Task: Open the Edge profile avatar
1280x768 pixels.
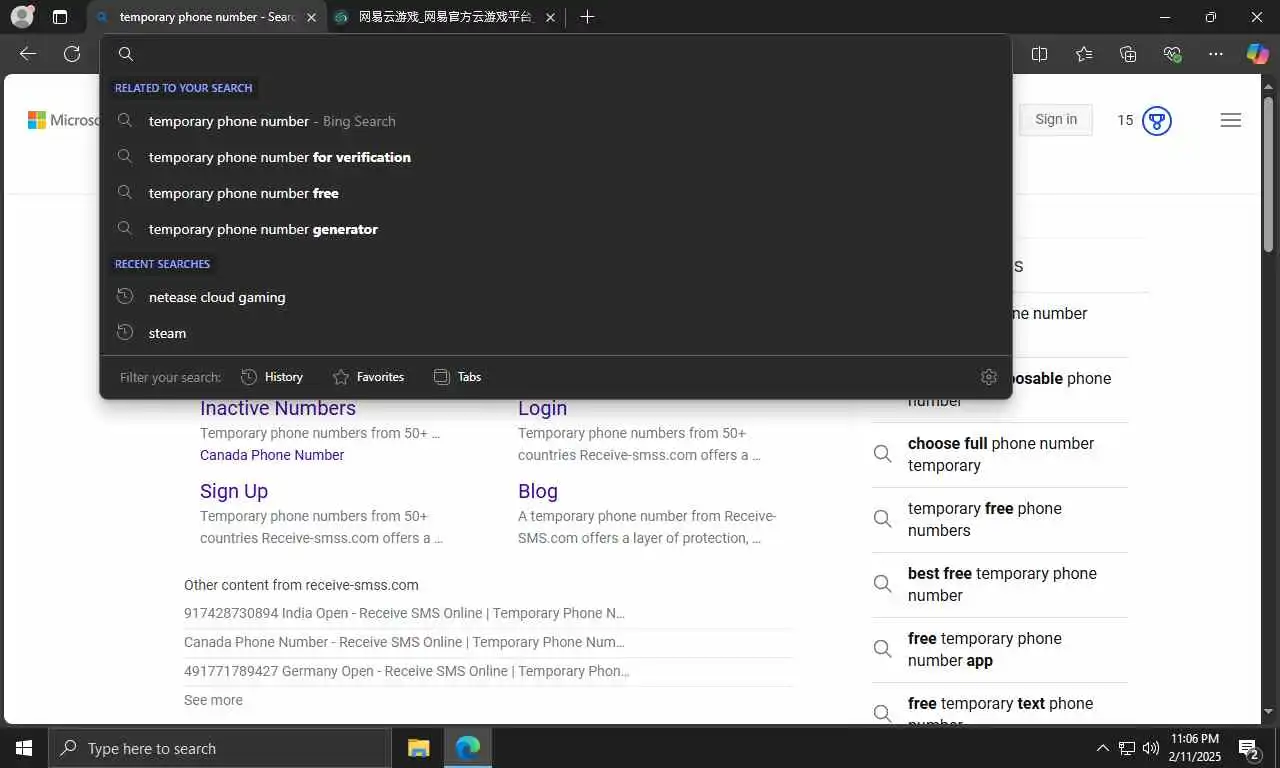Action: [x=22, y=17]
